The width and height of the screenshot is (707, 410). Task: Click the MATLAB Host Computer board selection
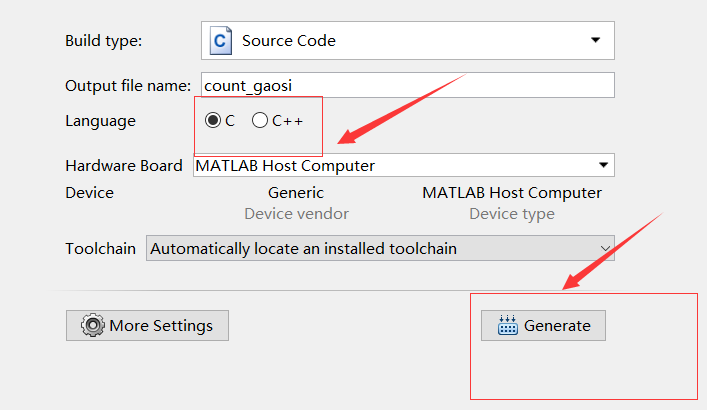pyautogui.click(x=390, y=165)
